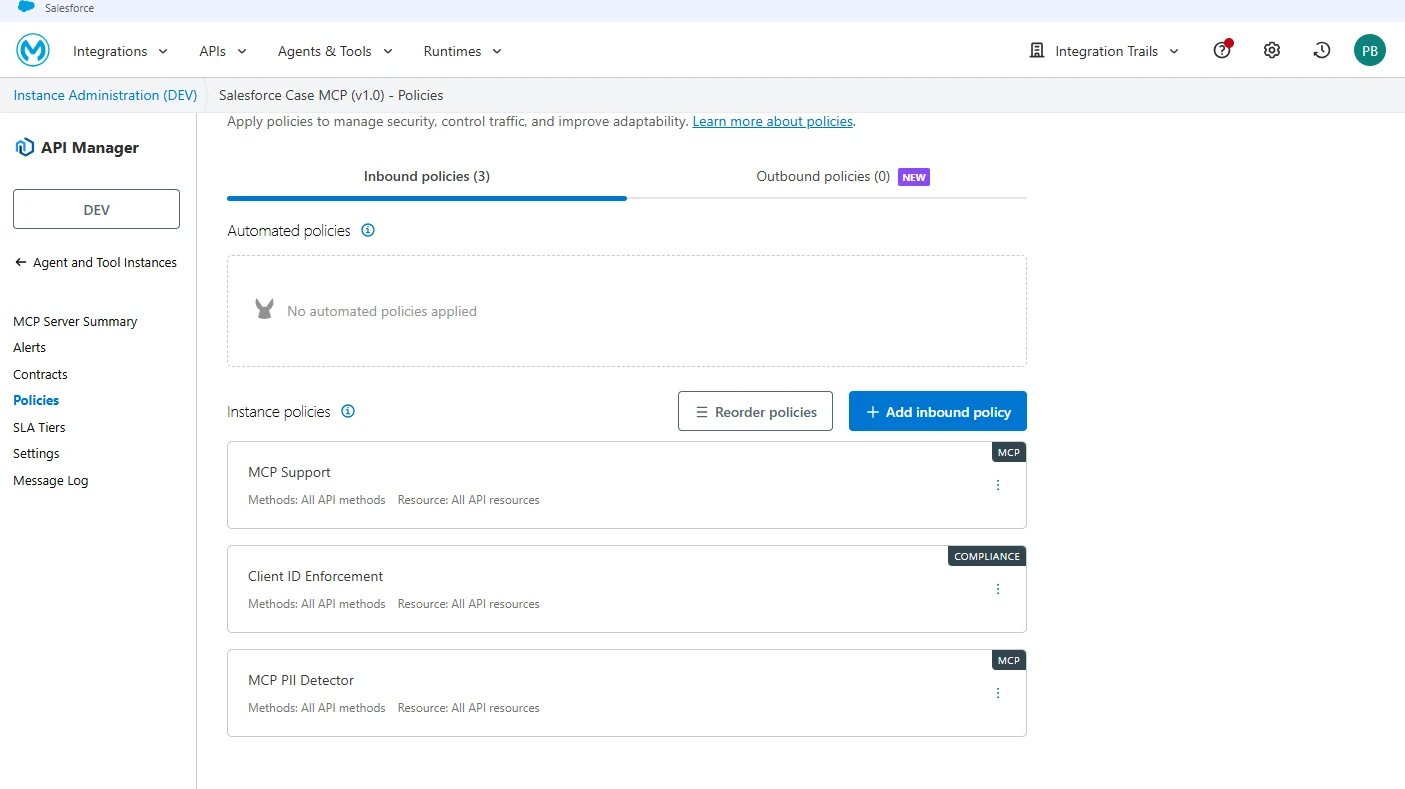This screenshot has height=789, width=1405.
Task: Open the settings gear icon
Action: pos(1272,50)
